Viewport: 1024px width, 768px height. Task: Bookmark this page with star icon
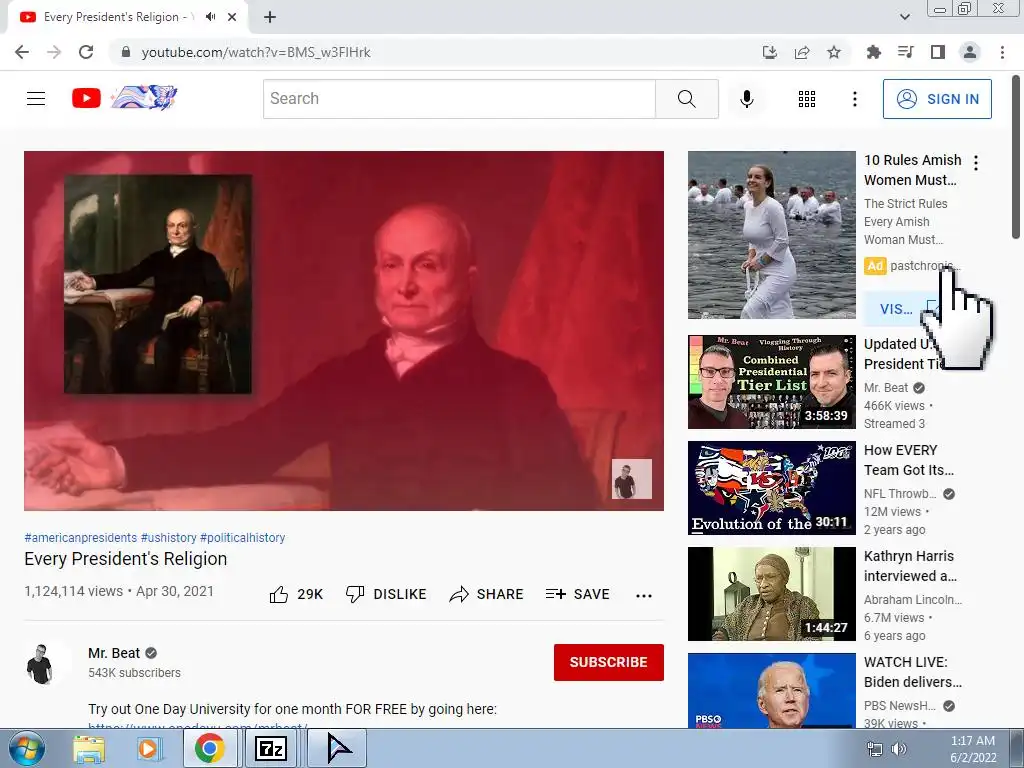click(x=834, y=52)
